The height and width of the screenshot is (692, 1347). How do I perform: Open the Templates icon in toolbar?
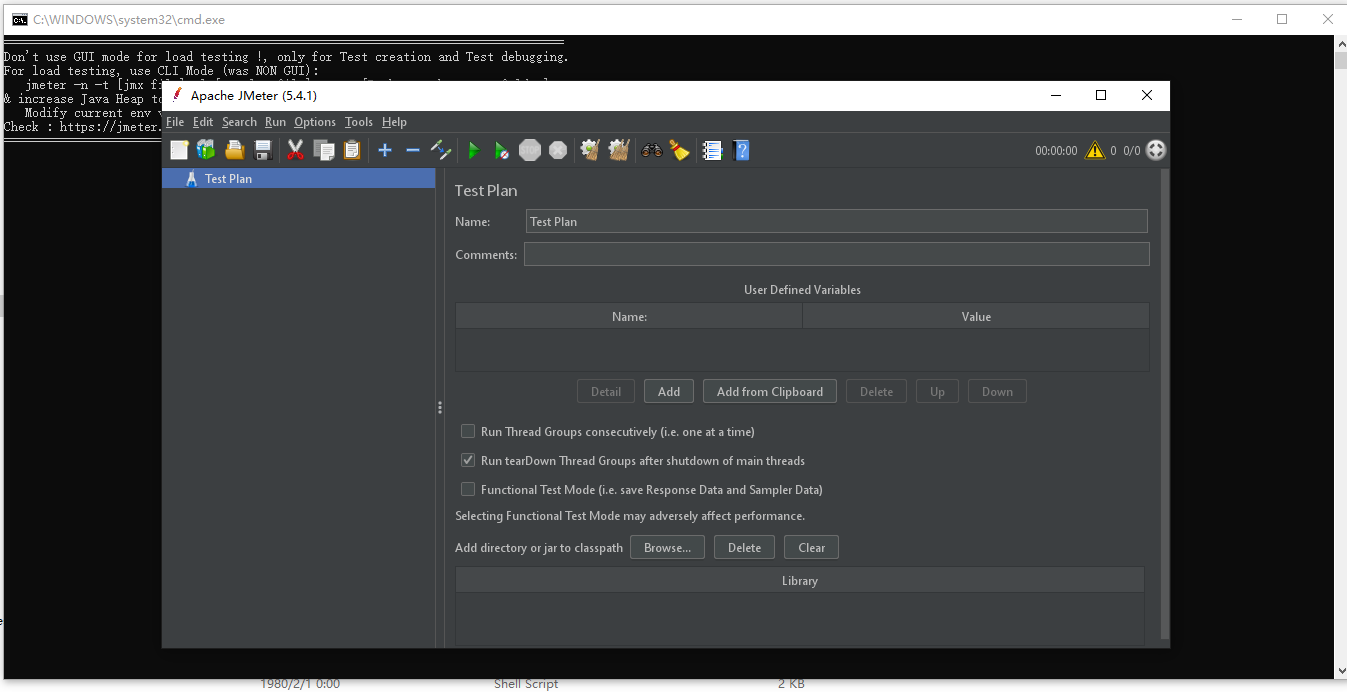click(206, 150)
